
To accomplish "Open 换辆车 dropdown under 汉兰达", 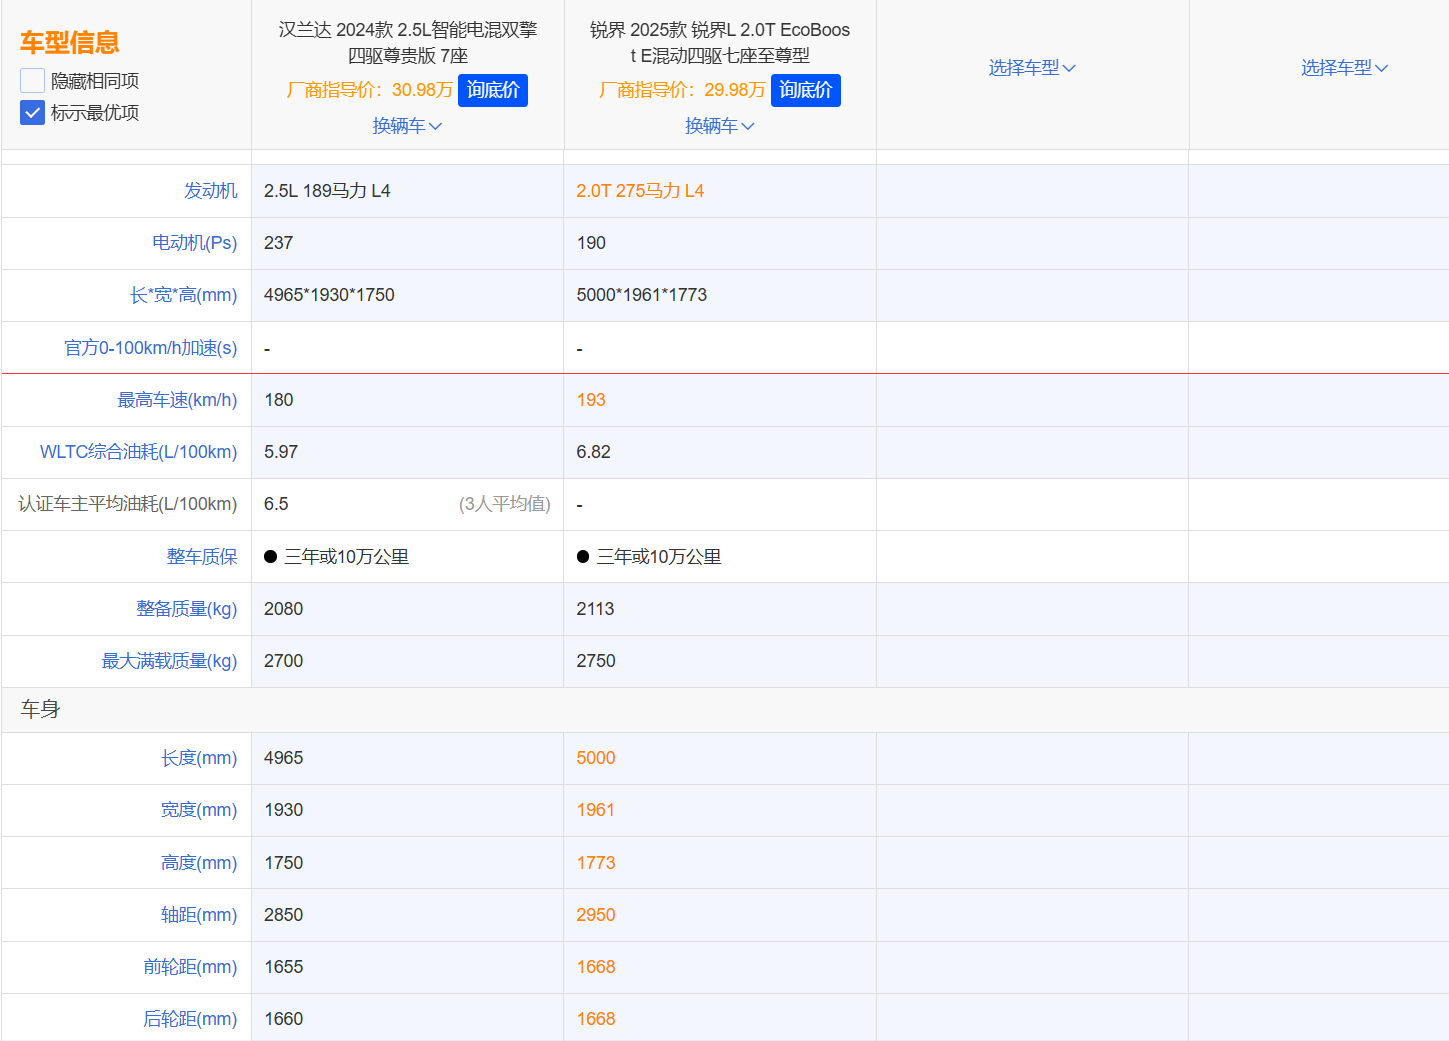I will [407, 126].
